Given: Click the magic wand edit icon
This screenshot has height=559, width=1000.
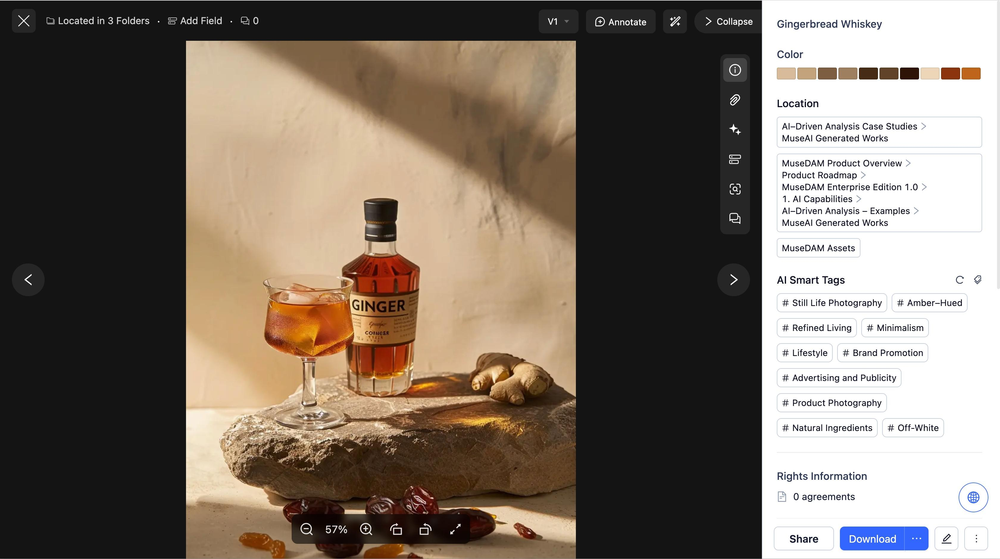Looking at the screenshot, I should click(x=675, y=21).
